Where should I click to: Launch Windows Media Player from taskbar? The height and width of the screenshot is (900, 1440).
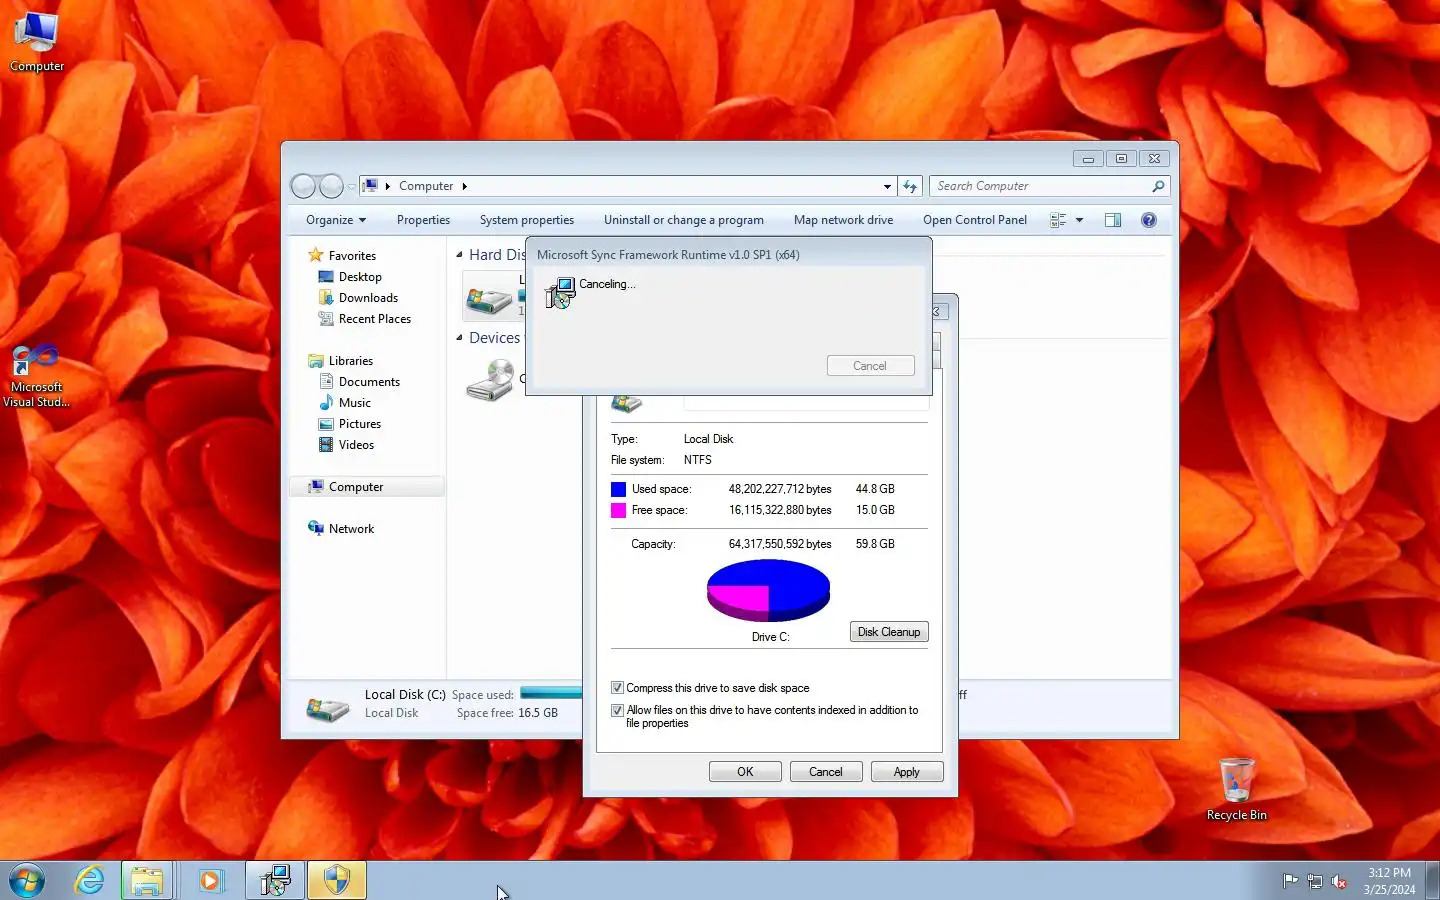pos(210,881)
